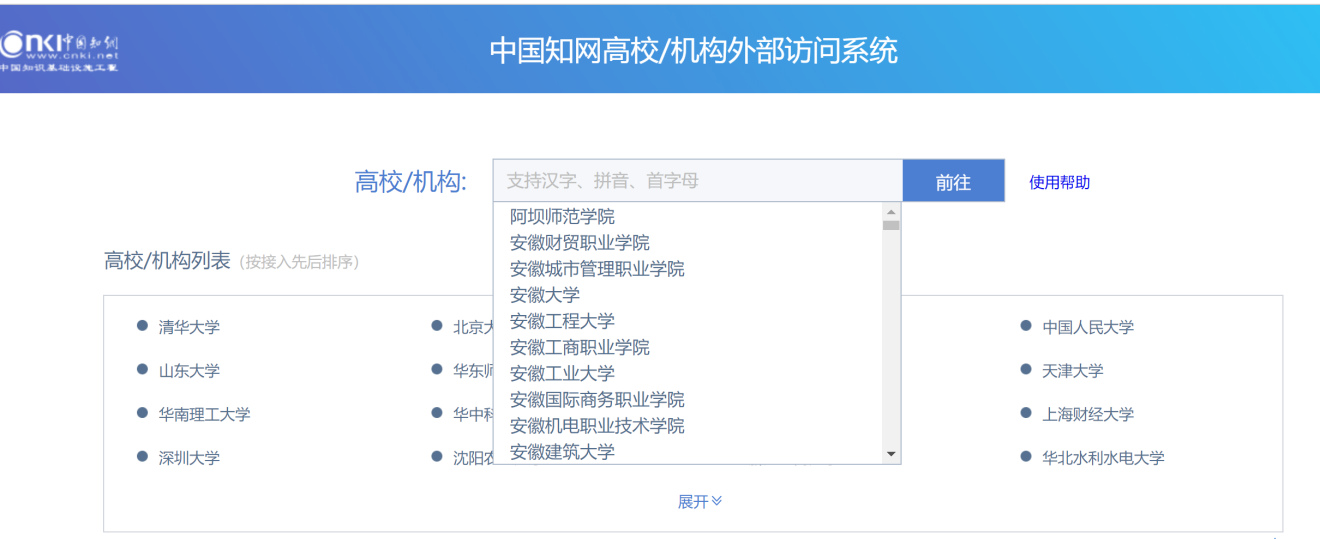Open the 中国人民大学 link
The image size is (1320, 539).
pos(1088,327)
